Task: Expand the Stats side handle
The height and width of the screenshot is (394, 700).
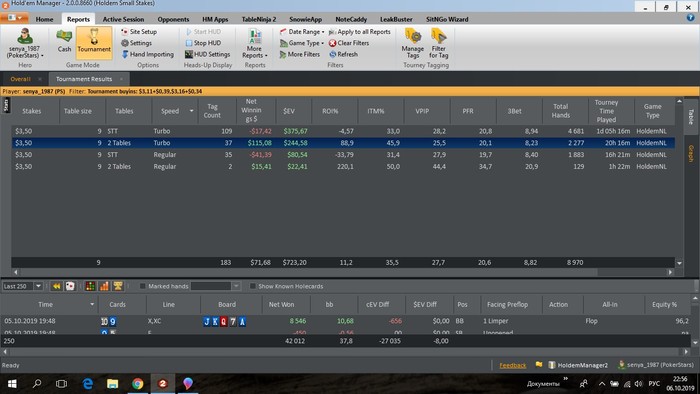Action: [x=6, y=106]
